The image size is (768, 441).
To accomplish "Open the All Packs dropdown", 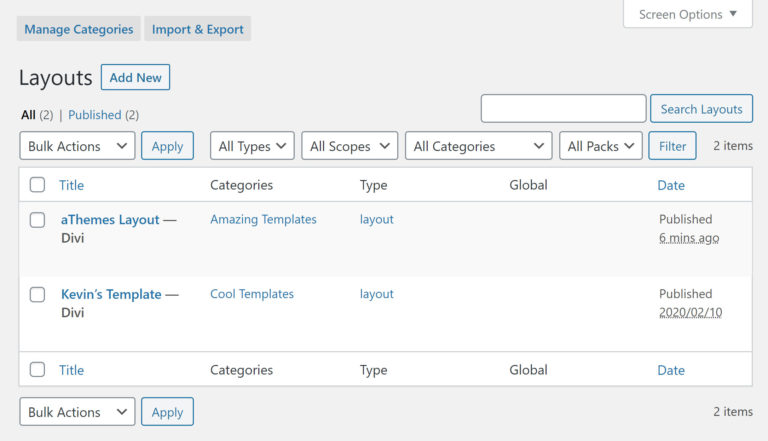I will (x=600, y=146).
